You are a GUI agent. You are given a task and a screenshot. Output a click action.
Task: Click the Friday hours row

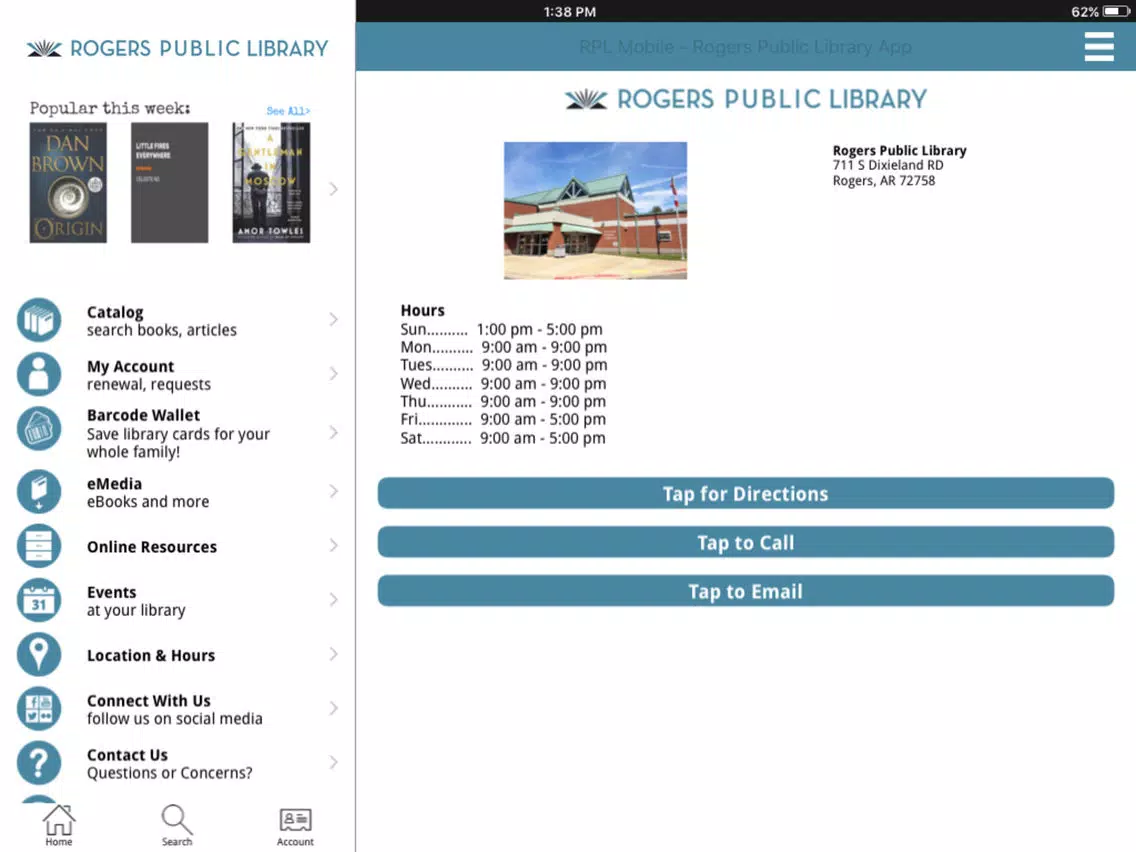pos(503,419)
